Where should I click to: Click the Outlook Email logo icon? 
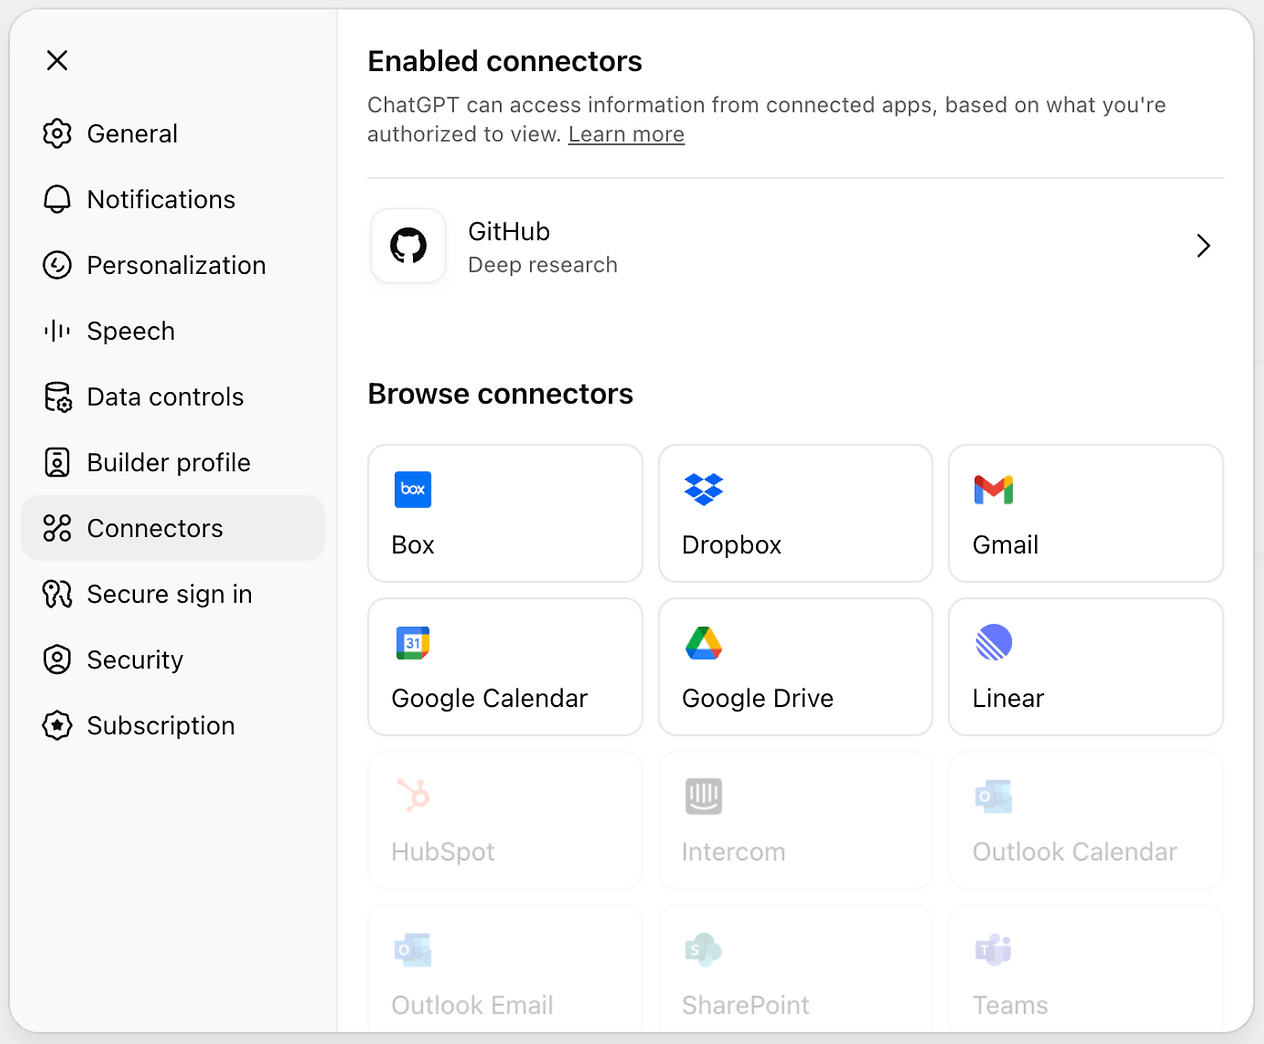pos(413,950)
